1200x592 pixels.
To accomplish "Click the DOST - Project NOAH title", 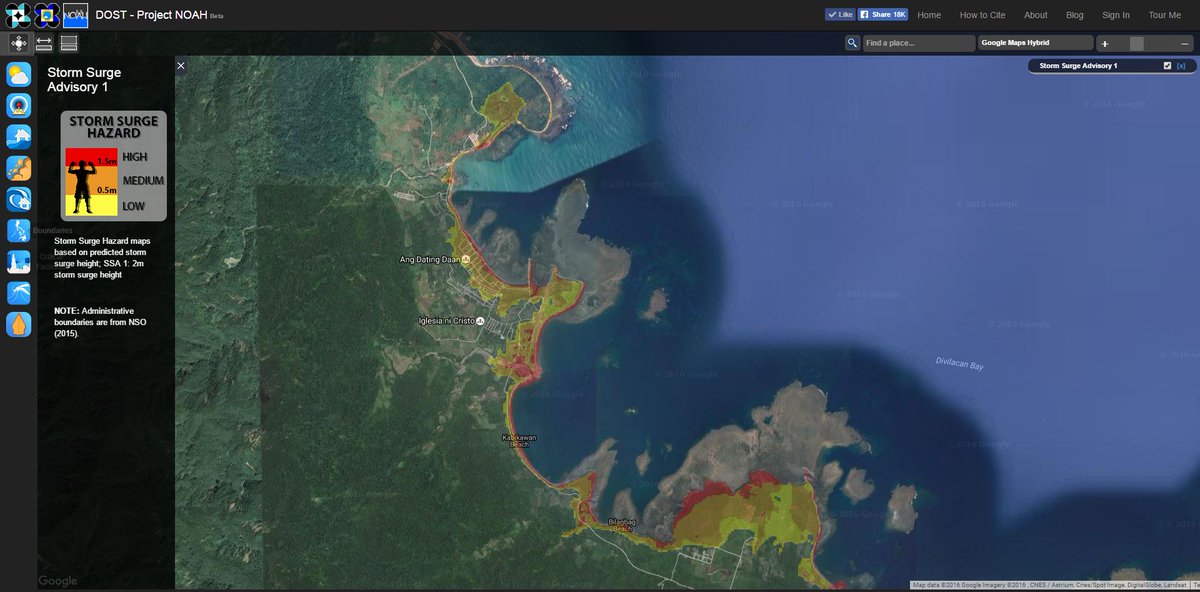I will tap(151, 15).
